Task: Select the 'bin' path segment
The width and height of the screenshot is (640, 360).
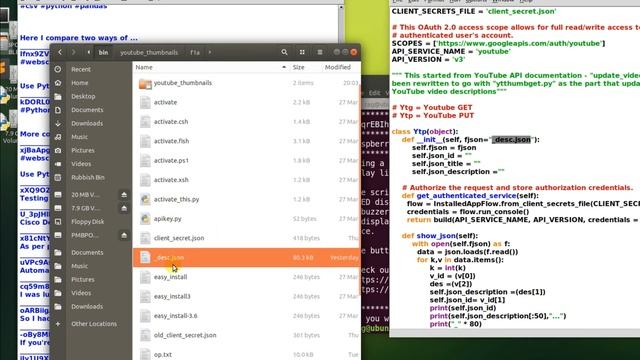Action: click(x=103, y=52)
